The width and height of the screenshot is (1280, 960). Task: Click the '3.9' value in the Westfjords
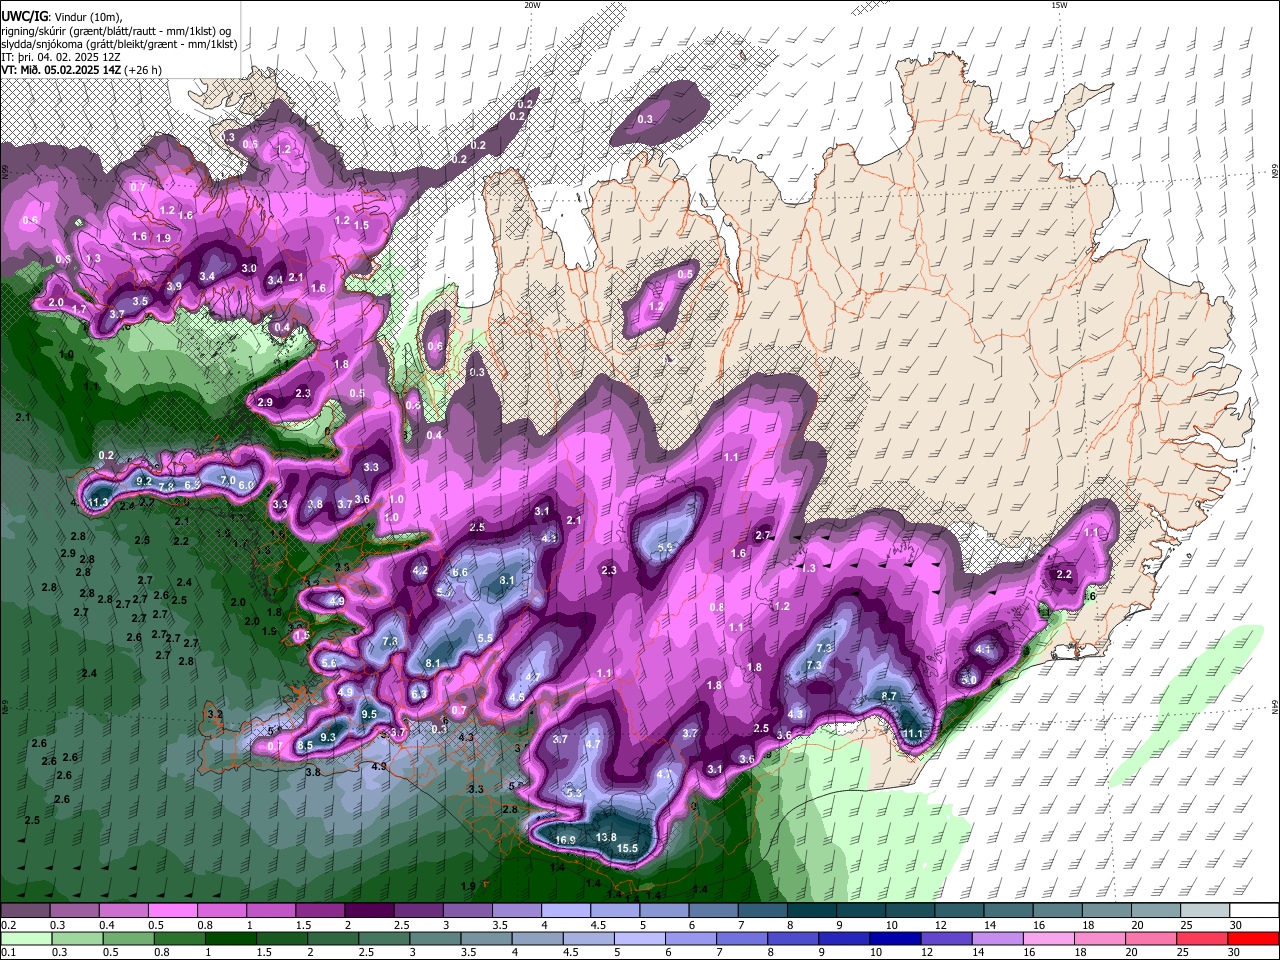click(174, 287)
